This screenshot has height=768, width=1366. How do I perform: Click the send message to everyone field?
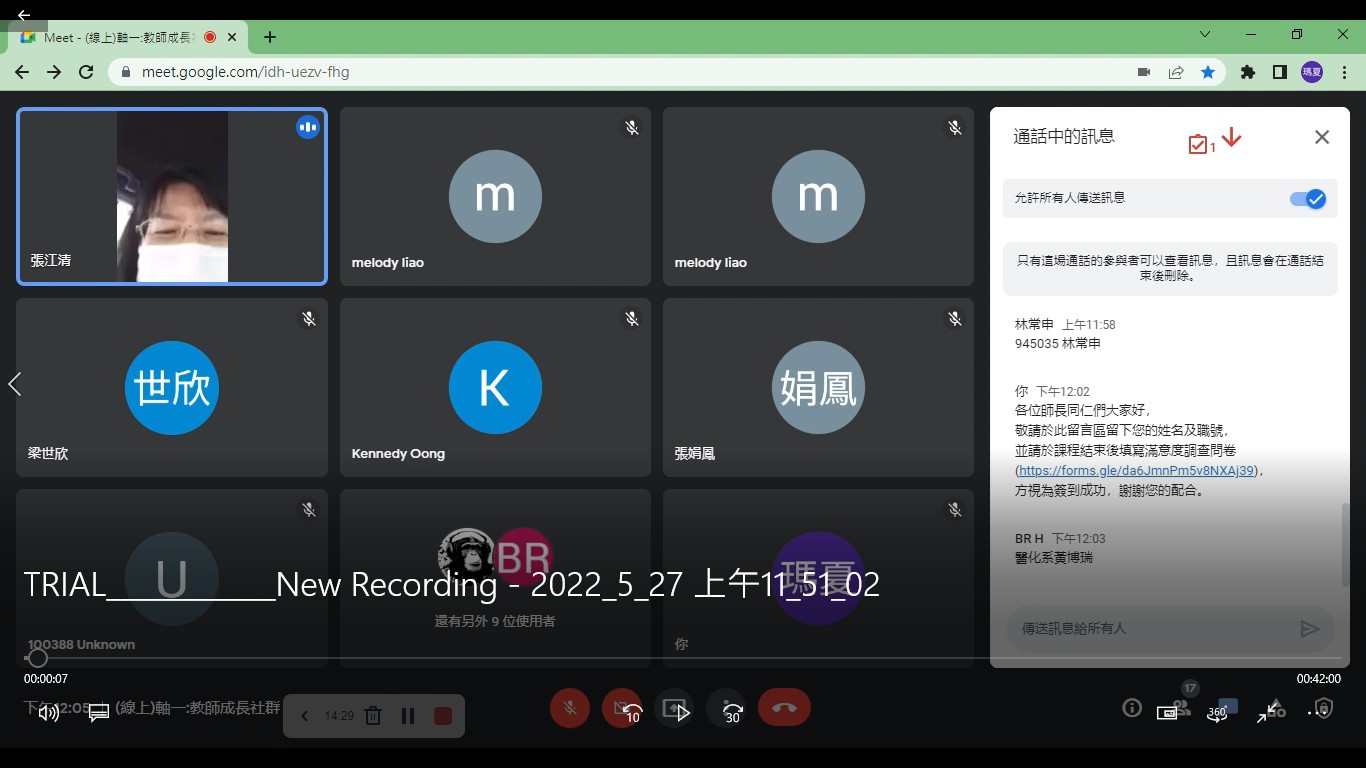coord(1150,629)
